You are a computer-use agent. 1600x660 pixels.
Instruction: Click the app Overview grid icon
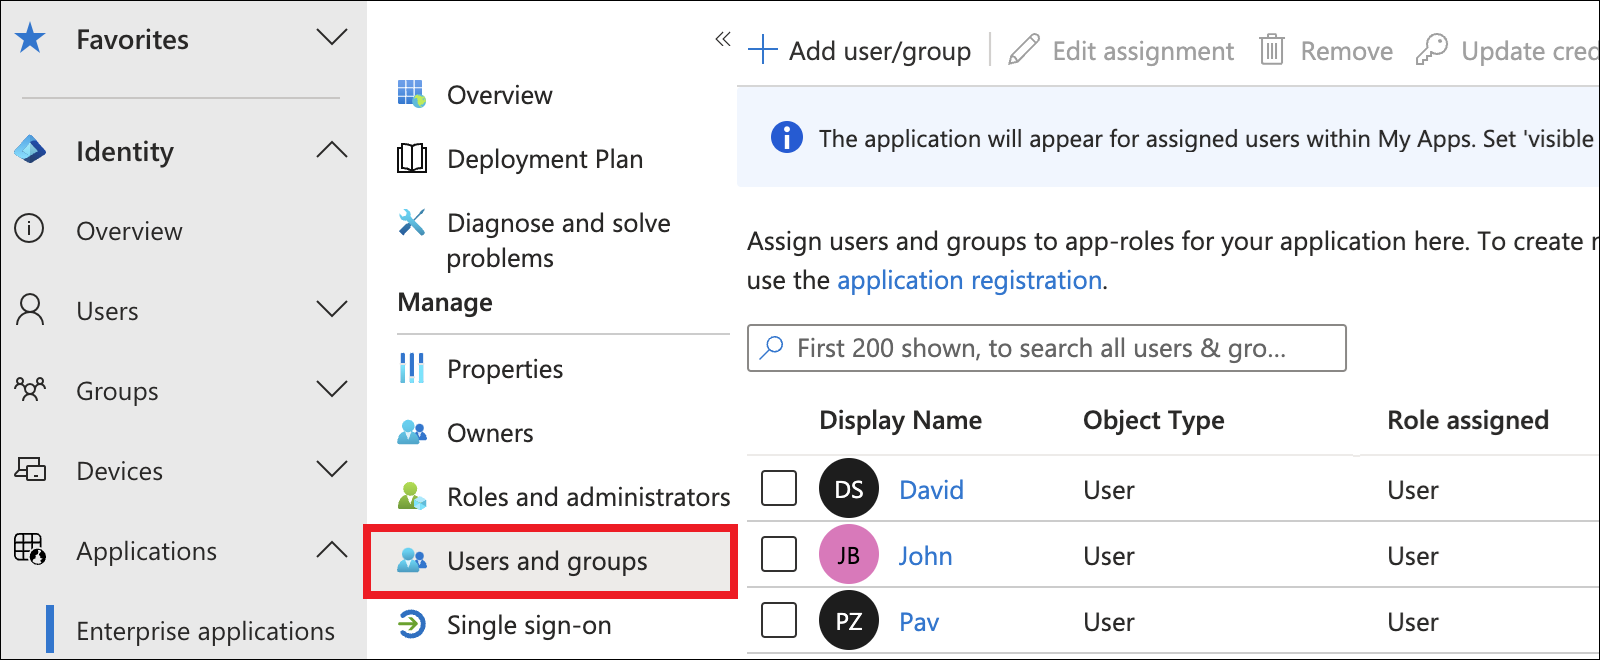tap(412, 94)
